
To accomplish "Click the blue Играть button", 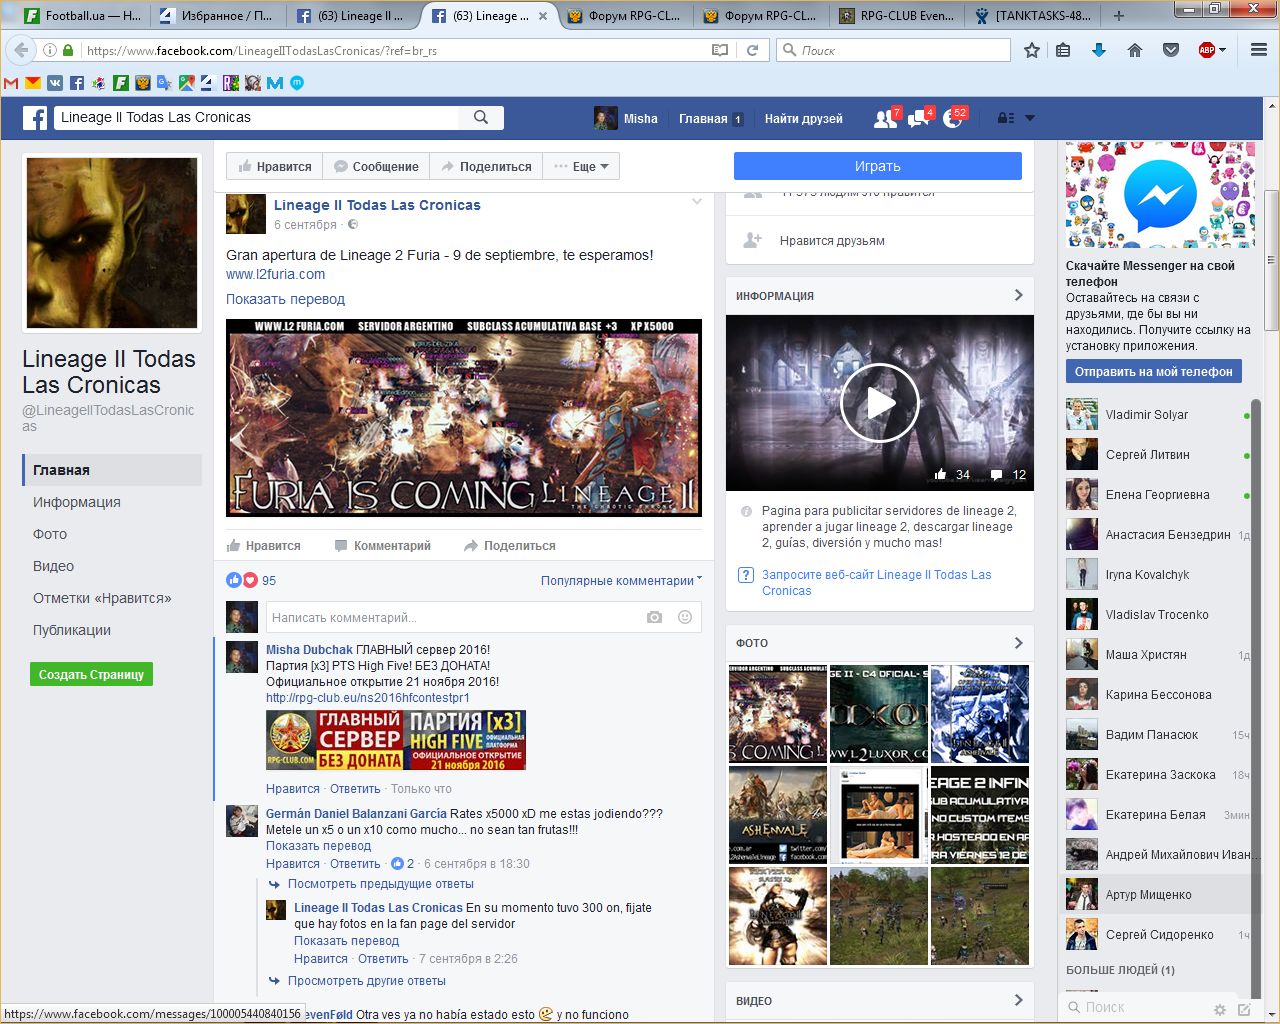I will [x=877, y=166].
